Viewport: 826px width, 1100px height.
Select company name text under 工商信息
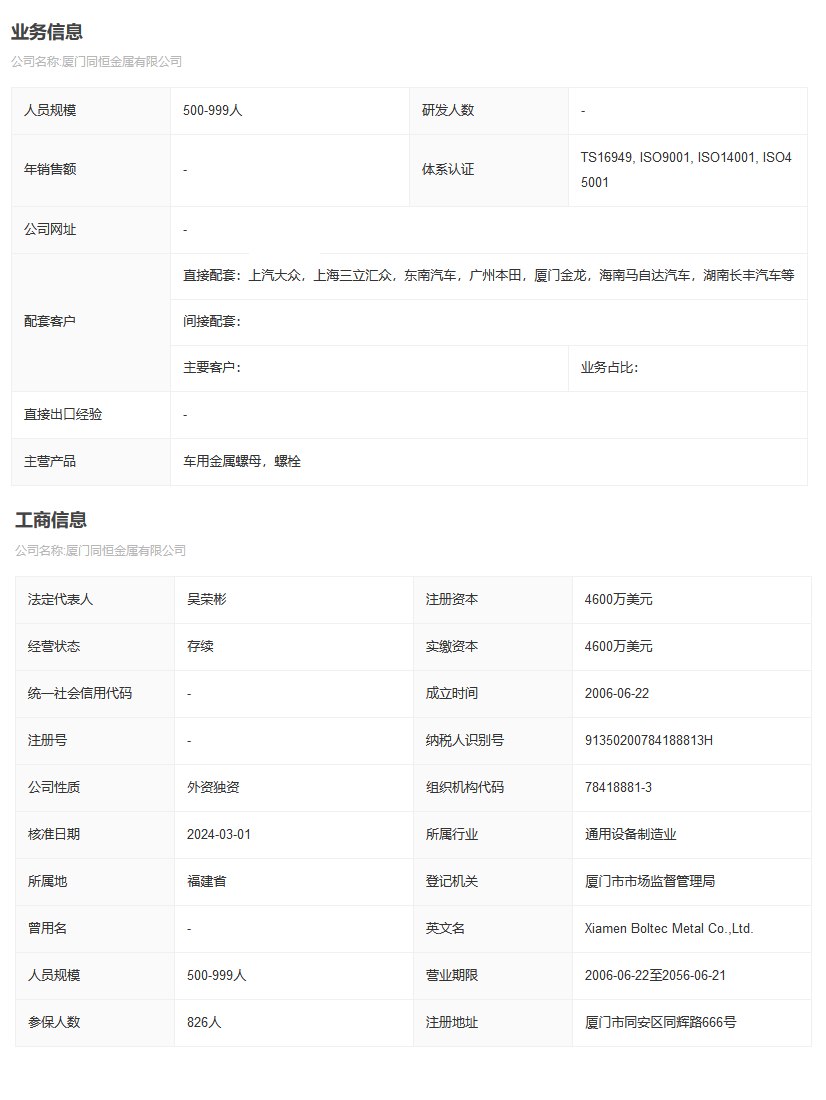(101, 551)
